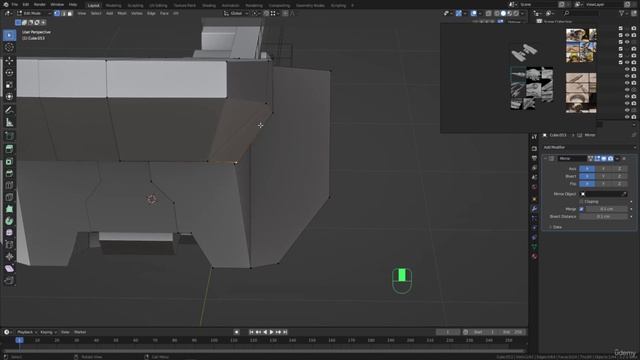
Task: Select the Smooth vertices tool
Action: 9,233
